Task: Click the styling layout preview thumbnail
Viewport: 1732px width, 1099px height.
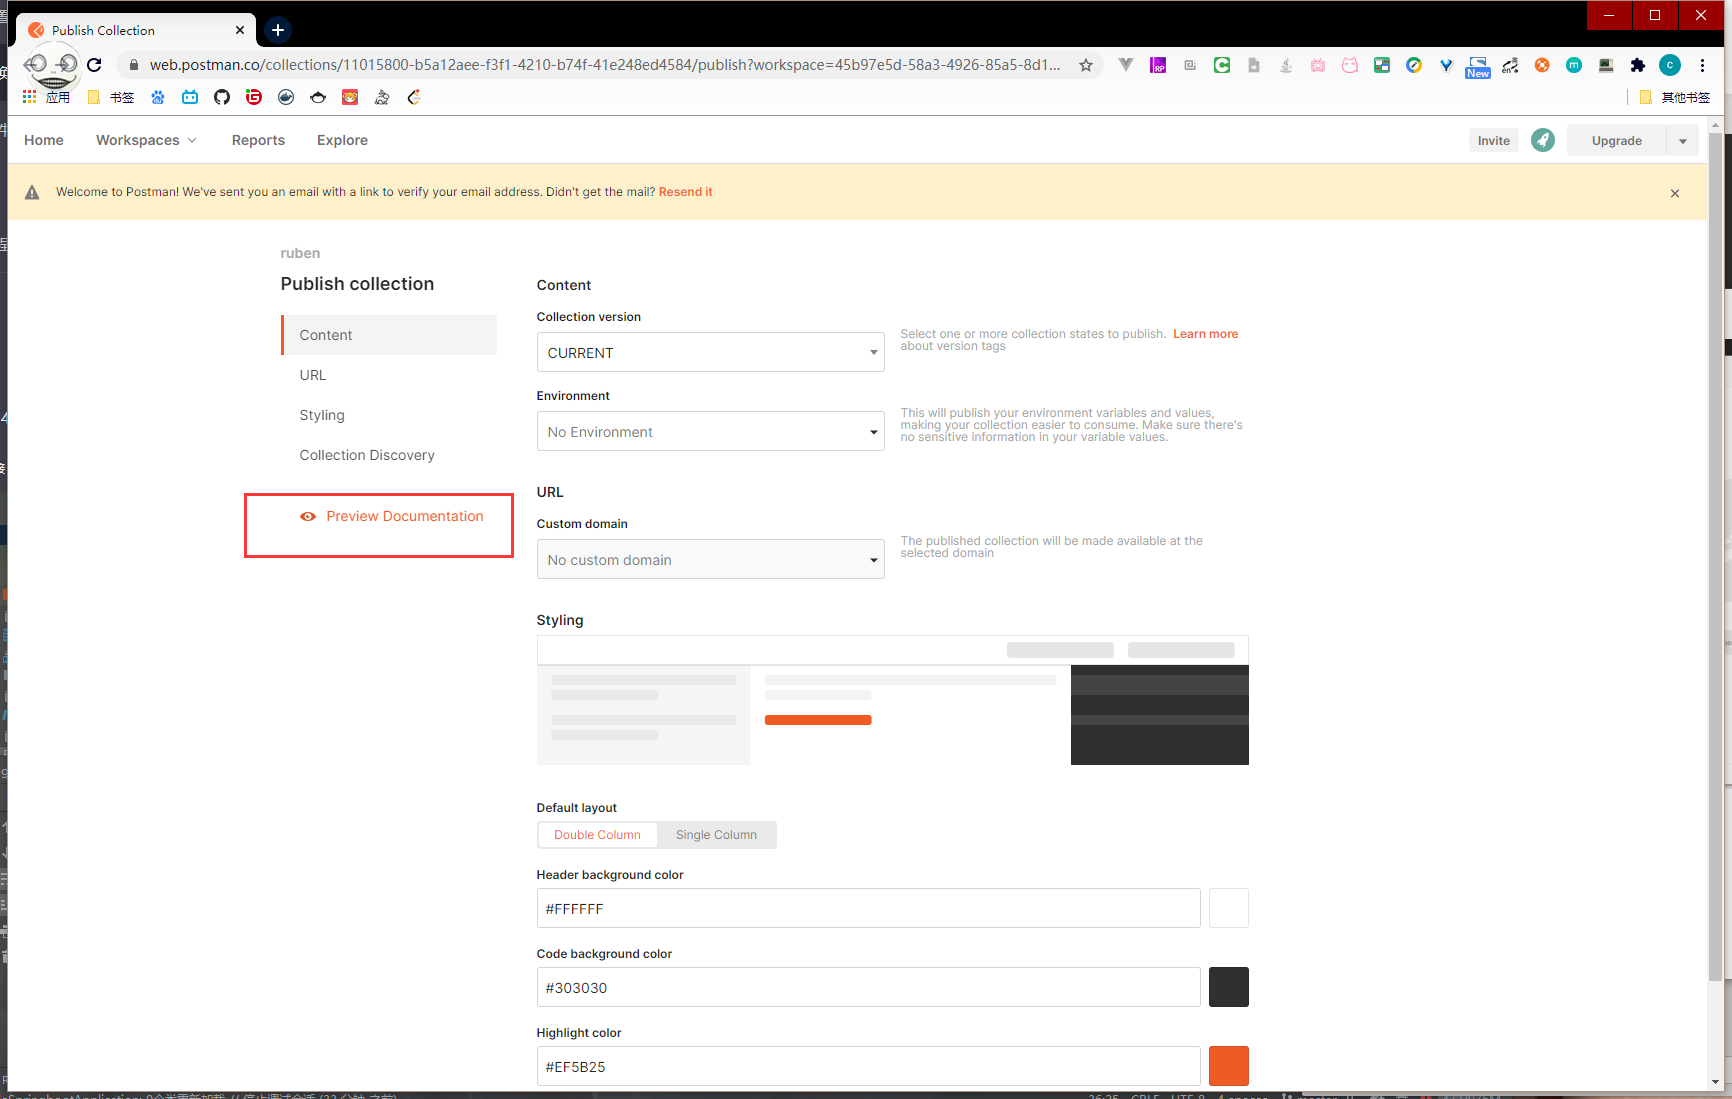Action: pyautogui.click(x=892, y=700)
